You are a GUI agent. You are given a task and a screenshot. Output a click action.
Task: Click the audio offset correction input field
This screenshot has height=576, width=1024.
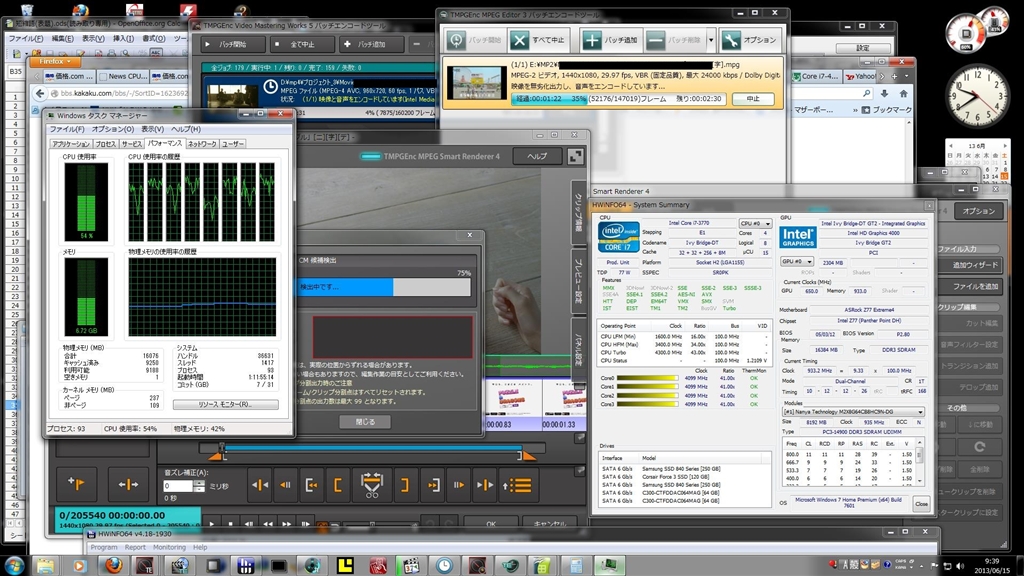point(179,486)
